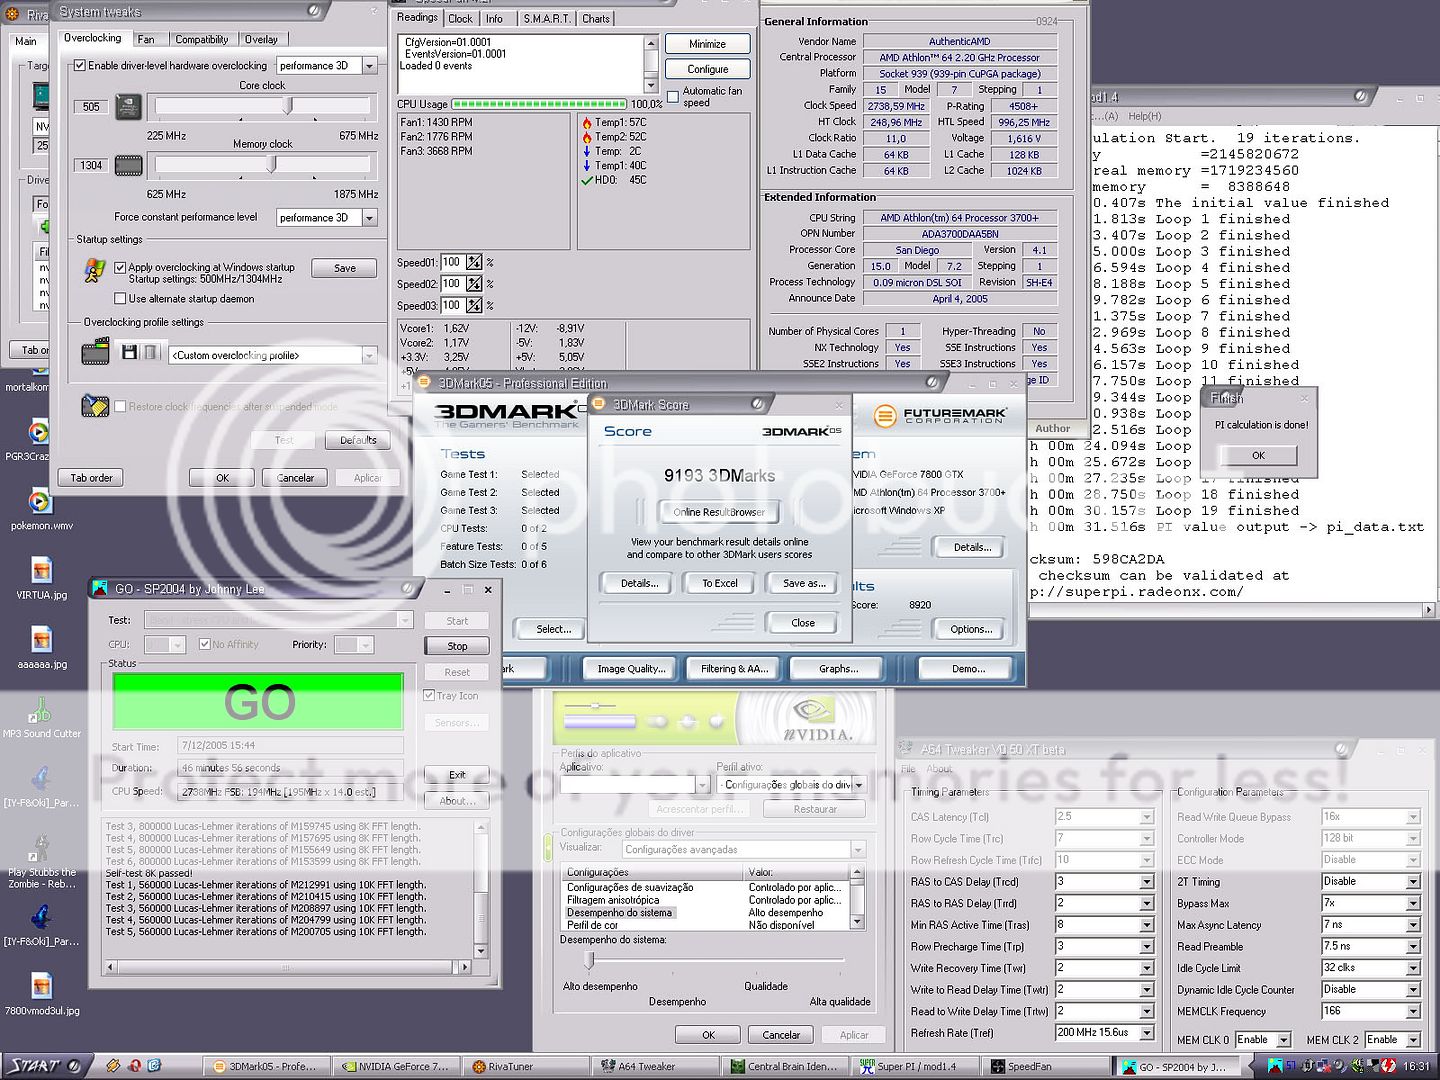
Task: Click the Memory clock slider handle
Action: [x=271, y=165]
